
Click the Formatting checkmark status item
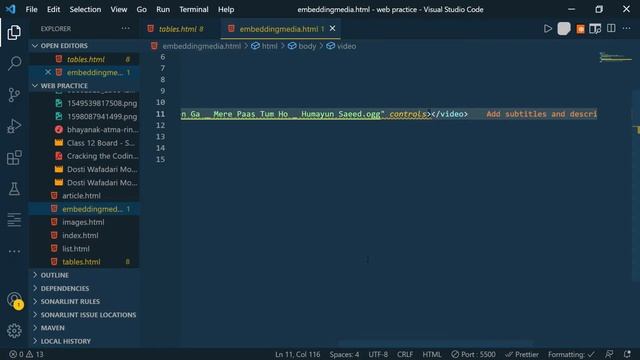[x=571, y=354]
